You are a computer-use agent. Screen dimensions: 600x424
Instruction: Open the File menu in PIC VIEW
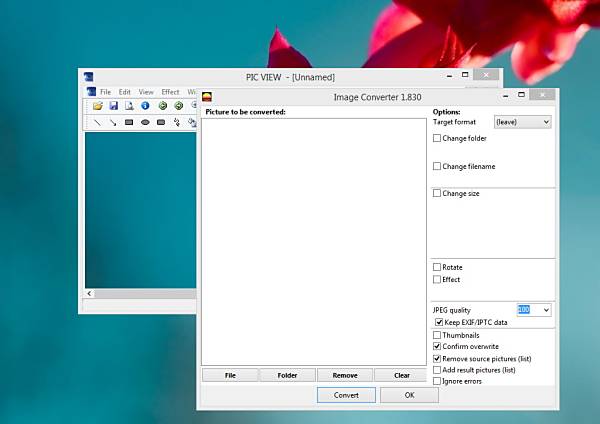(105, 92)
